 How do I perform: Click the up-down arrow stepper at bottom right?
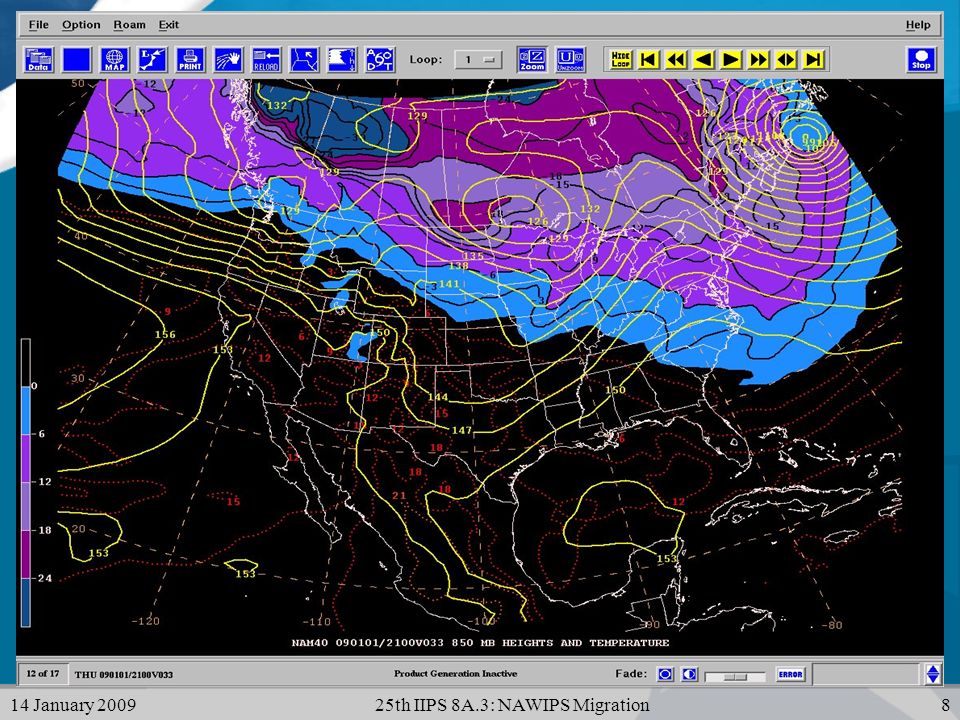click(932, 675)
